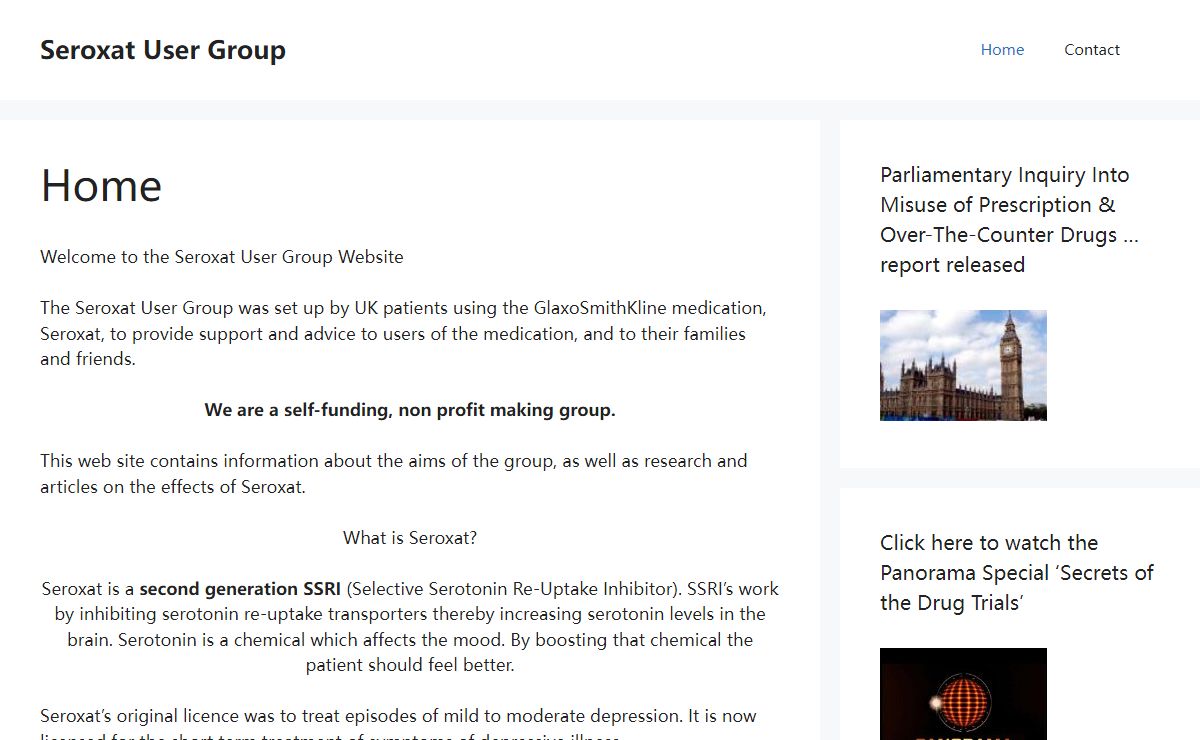Open the Parliamentary Inquiry report heading link
The height and width of the screenshot is (740, 1200).
pyautogui.click(x=1009, y=220)
